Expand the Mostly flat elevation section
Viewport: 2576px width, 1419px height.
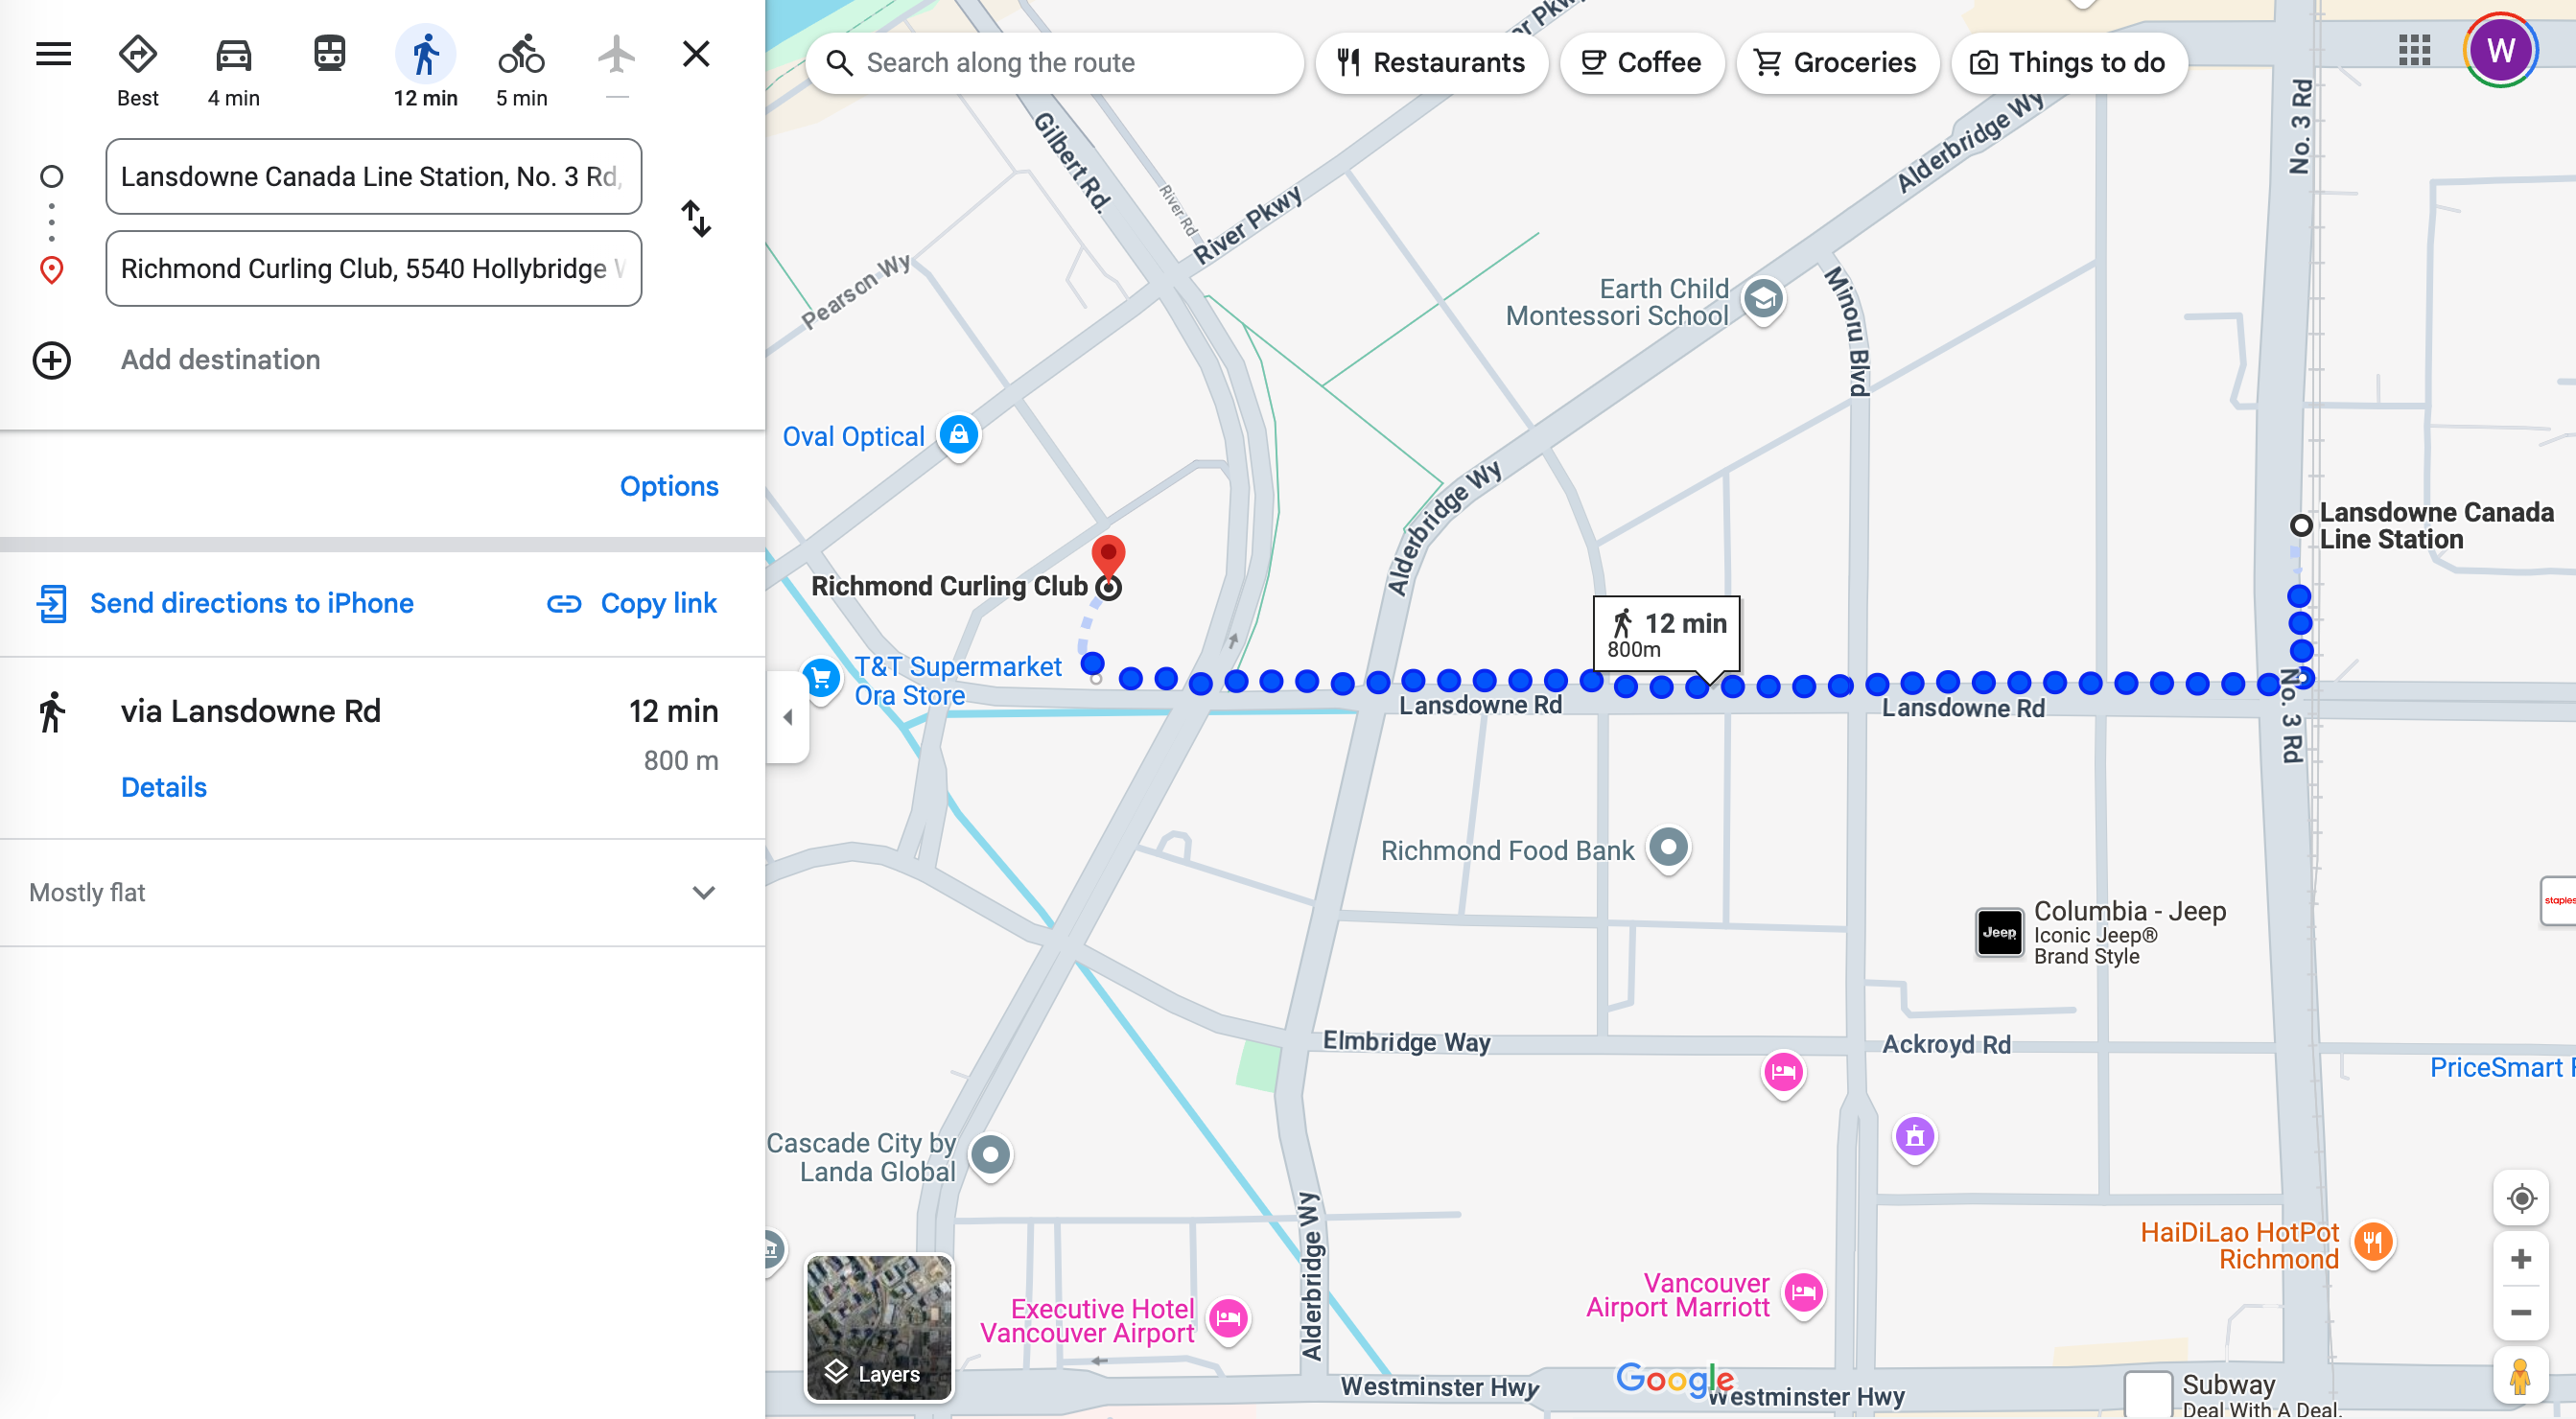pyautogui.click(x=703, y=893)
